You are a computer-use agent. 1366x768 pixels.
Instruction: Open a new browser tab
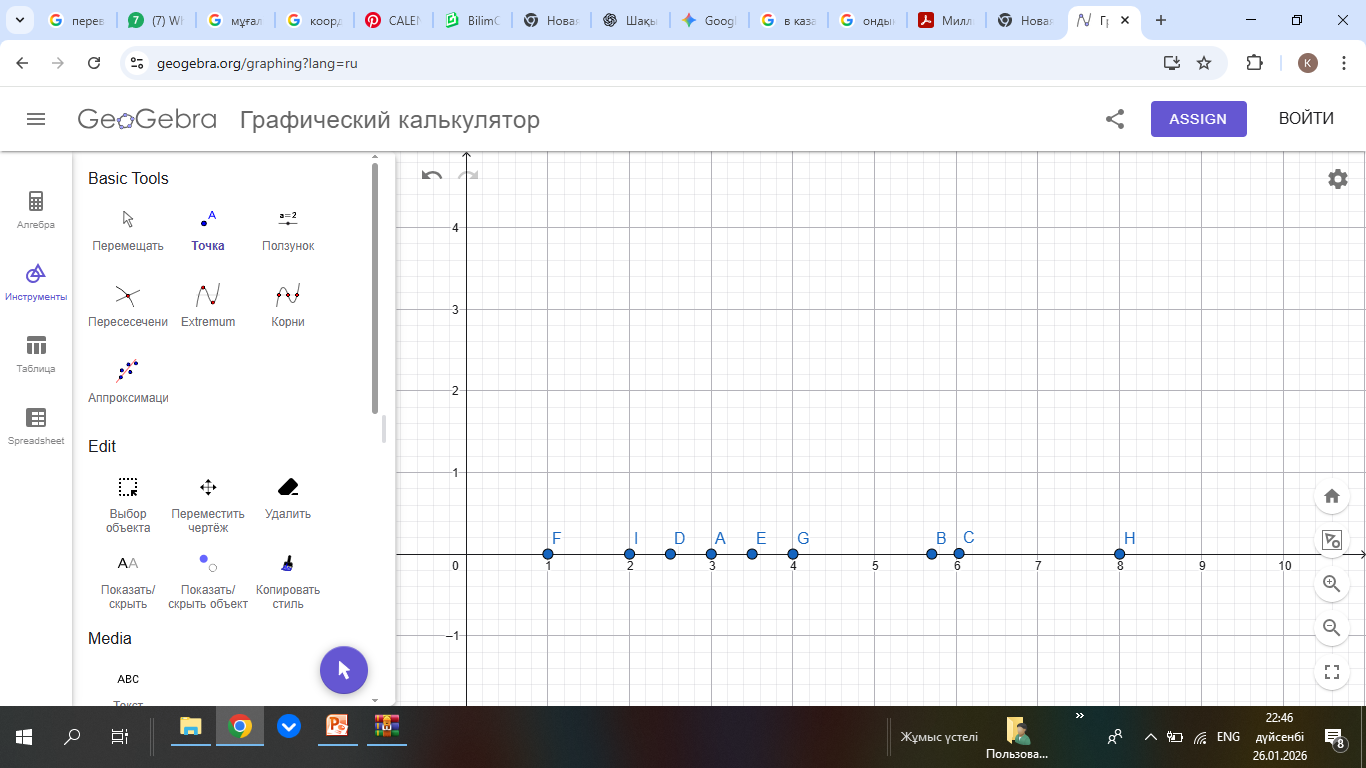[1161, 20]
